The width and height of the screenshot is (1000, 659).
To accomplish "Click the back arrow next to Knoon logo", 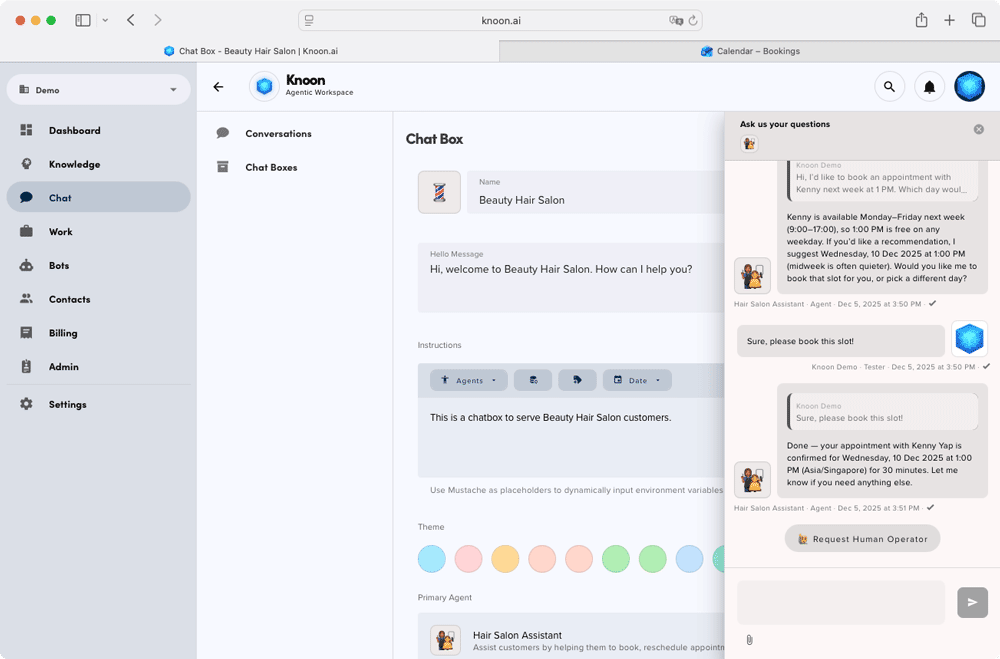I will [x=219, y=87].
